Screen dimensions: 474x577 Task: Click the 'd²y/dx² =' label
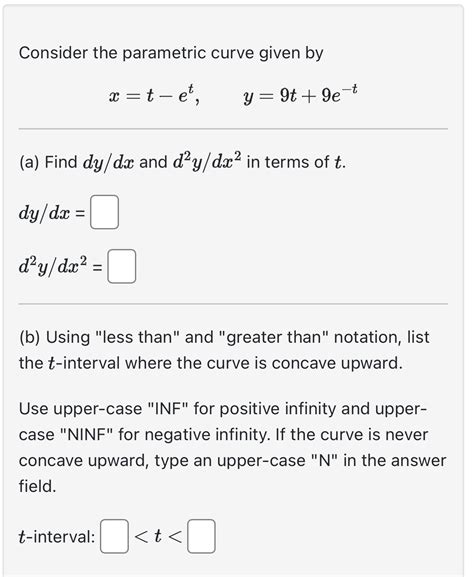(x=60, y=266)
